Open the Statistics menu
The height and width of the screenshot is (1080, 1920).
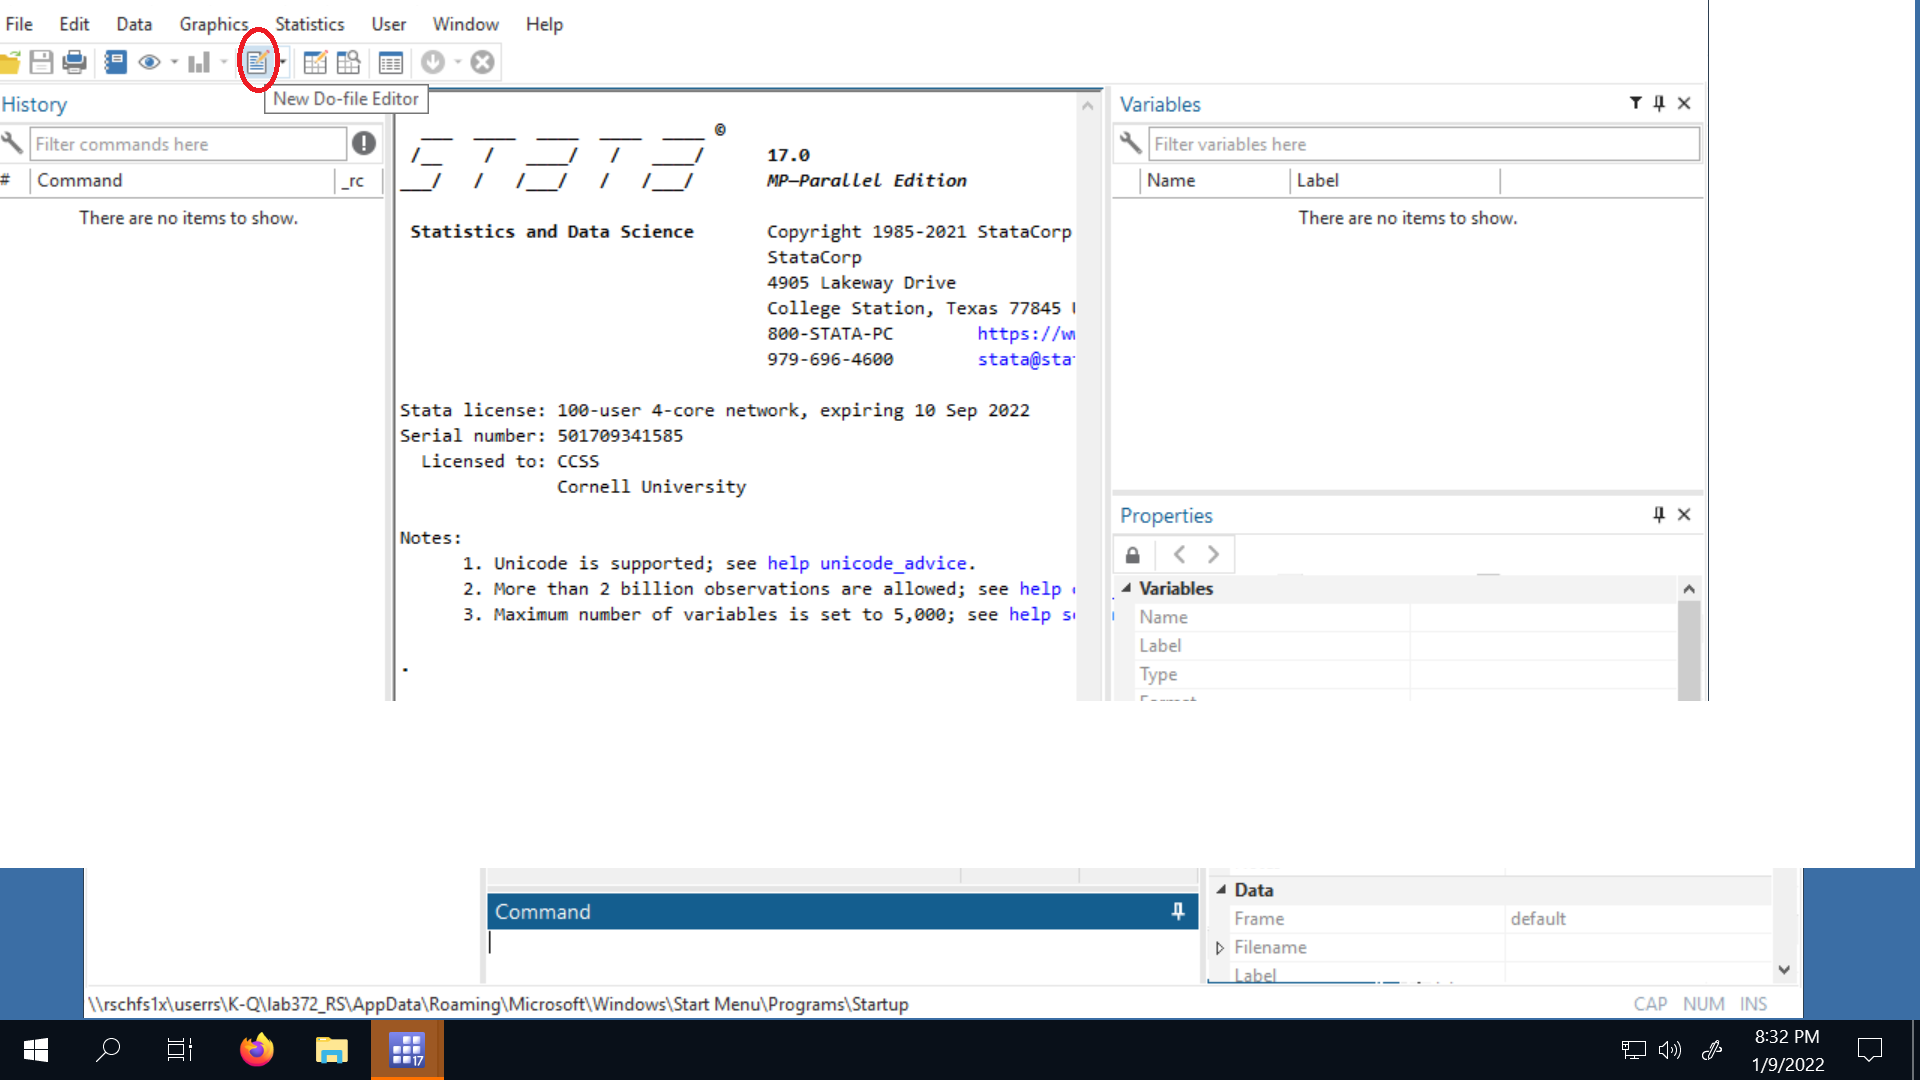pyautogui.click(x=310, y=24)
